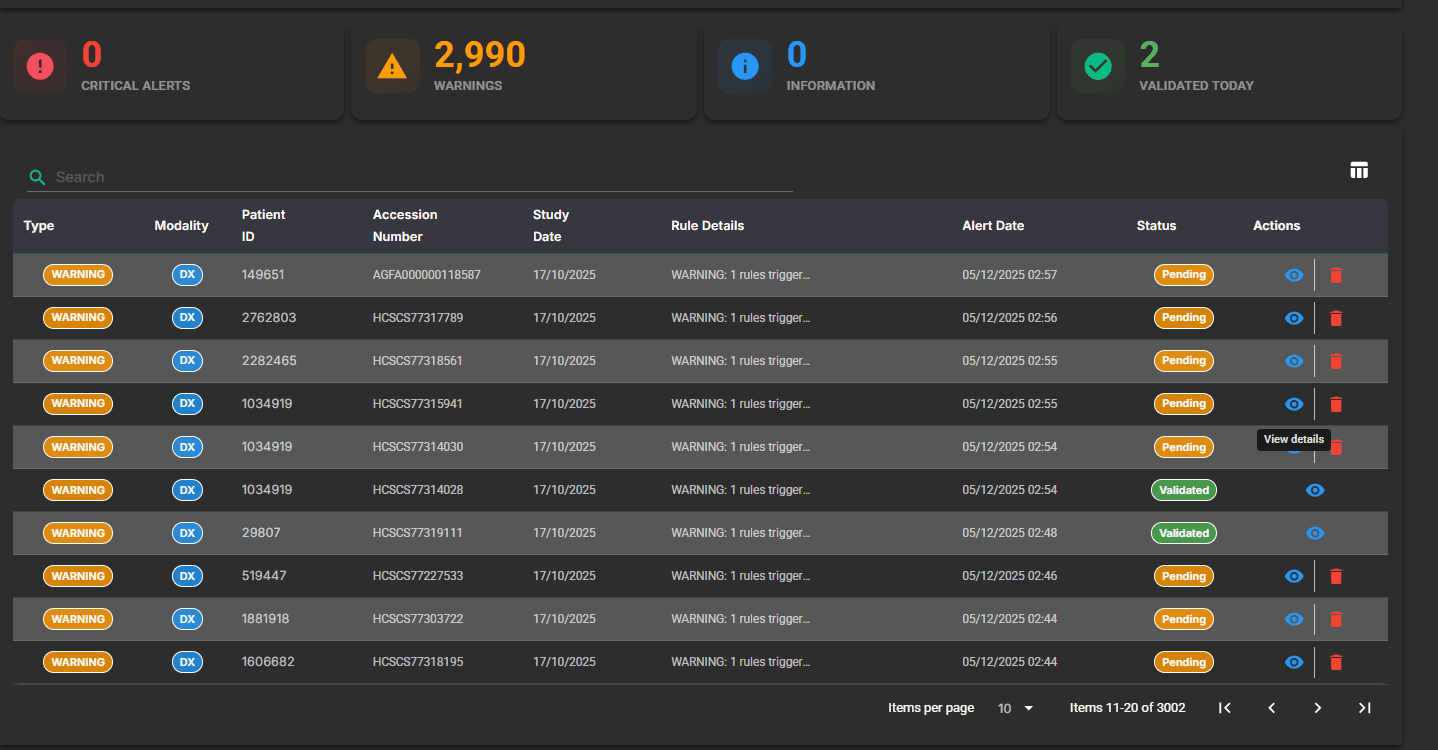Click the critical alerts red exclamation icon
The width and height of the screenshot is (1438, 750).
tap(40, 67)
